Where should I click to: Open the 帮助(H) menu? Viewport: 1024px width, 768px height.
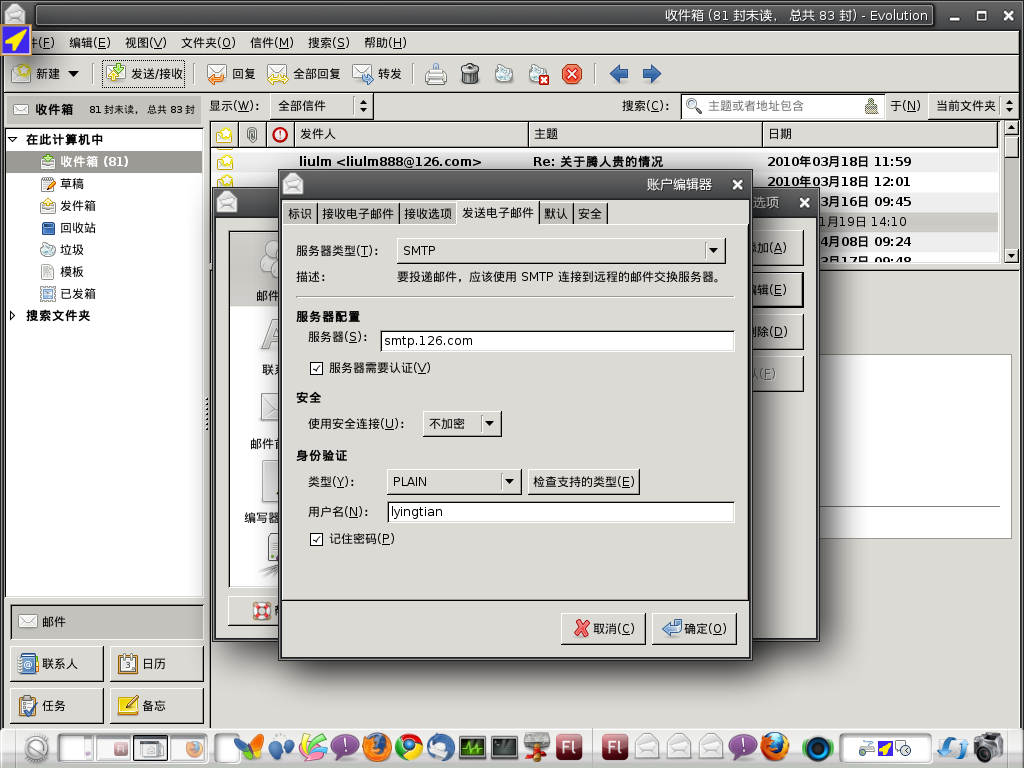point(385,43)
